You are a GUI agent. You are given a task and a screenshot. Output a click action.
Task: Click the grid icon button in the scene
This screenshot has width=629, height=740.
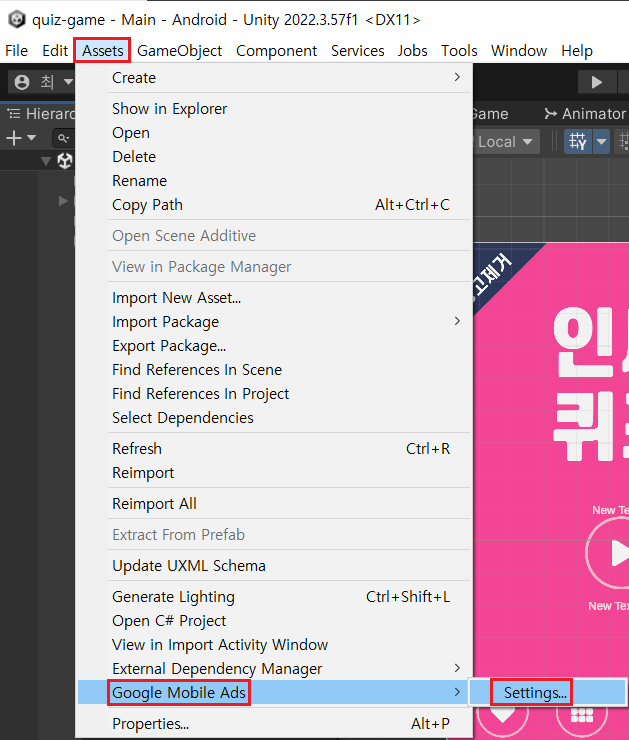click(582, 717)
